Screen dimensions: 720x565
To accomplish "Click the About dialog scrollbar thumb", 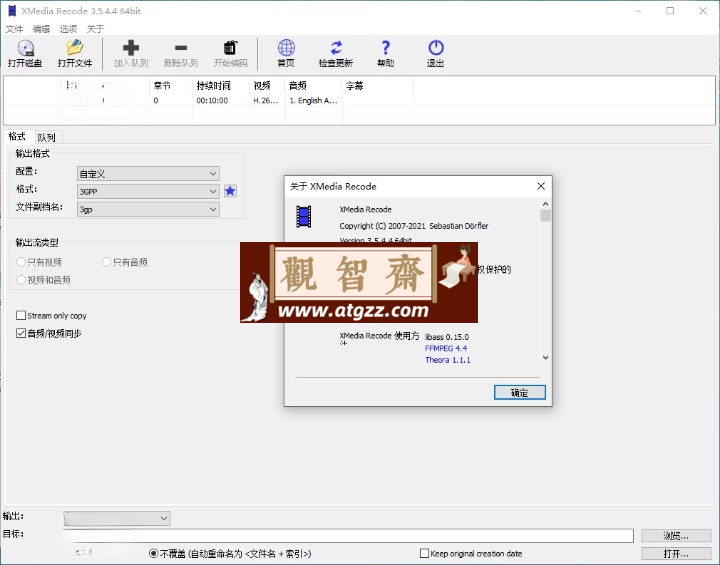I will click(x=546, y=216).
